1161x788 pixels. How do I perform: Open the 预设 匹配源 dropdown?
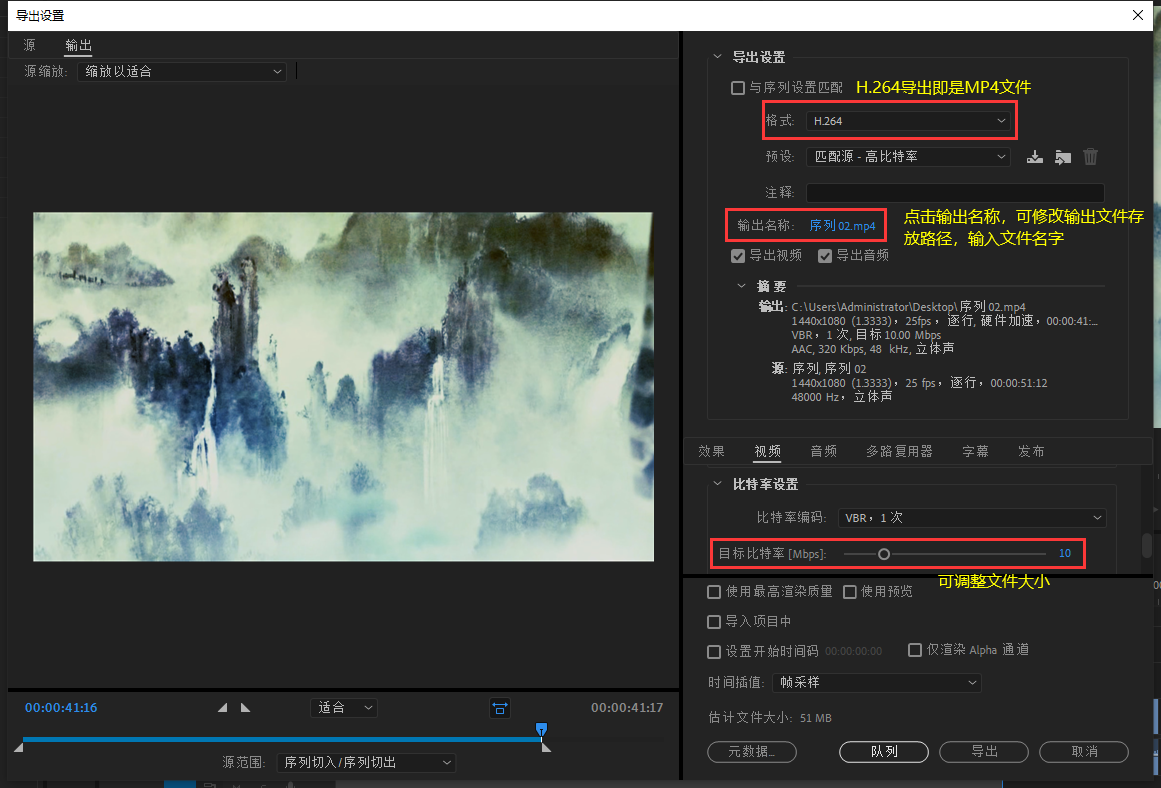(908, 157)
